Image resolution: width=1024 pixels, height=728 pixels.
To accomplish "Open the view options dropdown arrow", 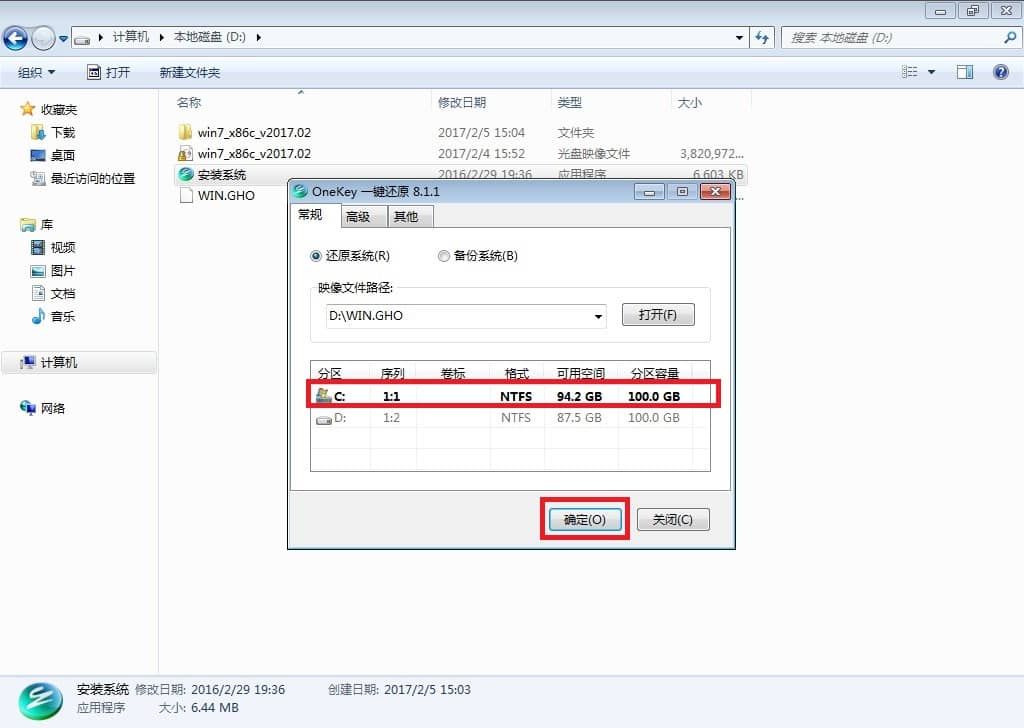I will pyautogui.click(x=931, y=72).
